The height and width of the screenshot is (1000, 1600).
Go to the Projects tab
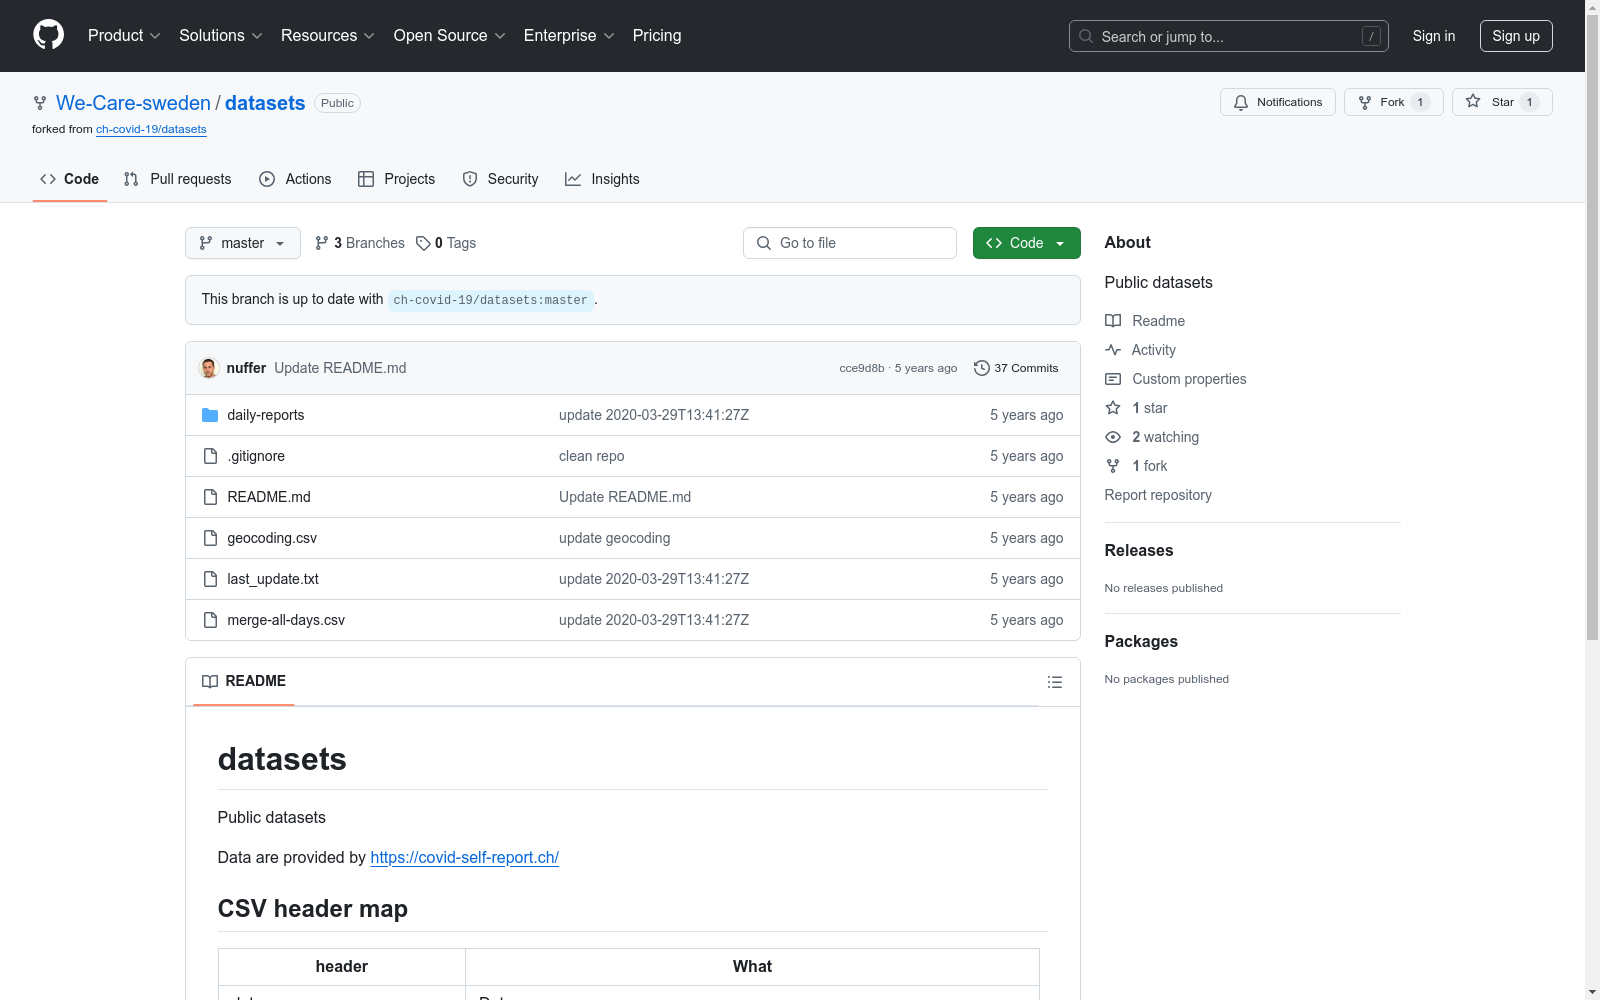[x=397, y=179]
